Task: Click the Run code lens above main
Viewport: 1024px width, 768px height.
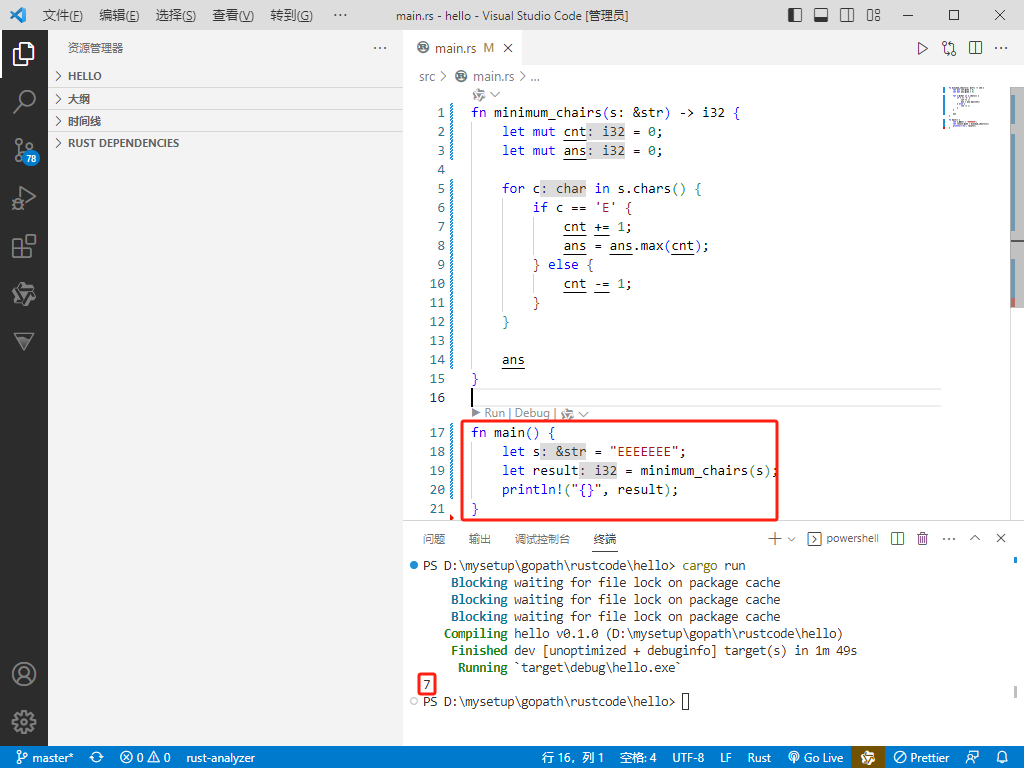Action: point(494,413)
